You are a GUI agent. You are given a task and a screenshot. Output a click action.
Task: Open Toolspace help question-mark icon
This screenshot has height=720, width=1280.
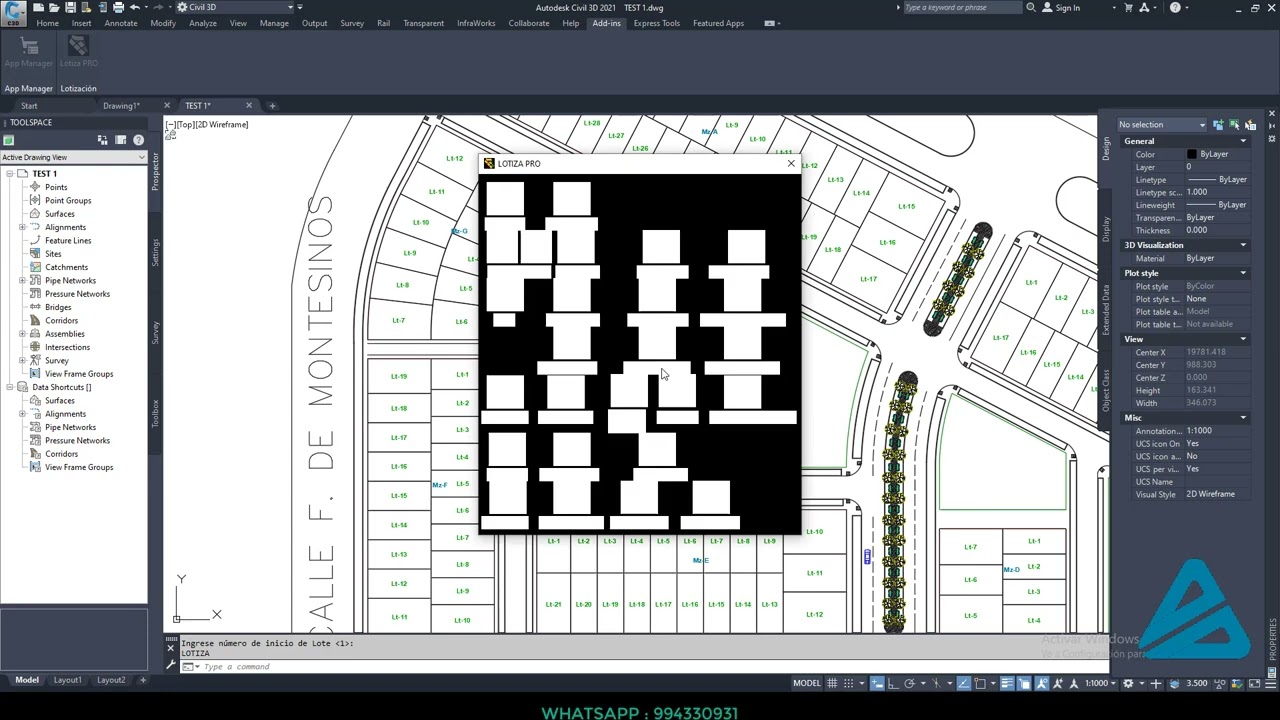point(138,140)
